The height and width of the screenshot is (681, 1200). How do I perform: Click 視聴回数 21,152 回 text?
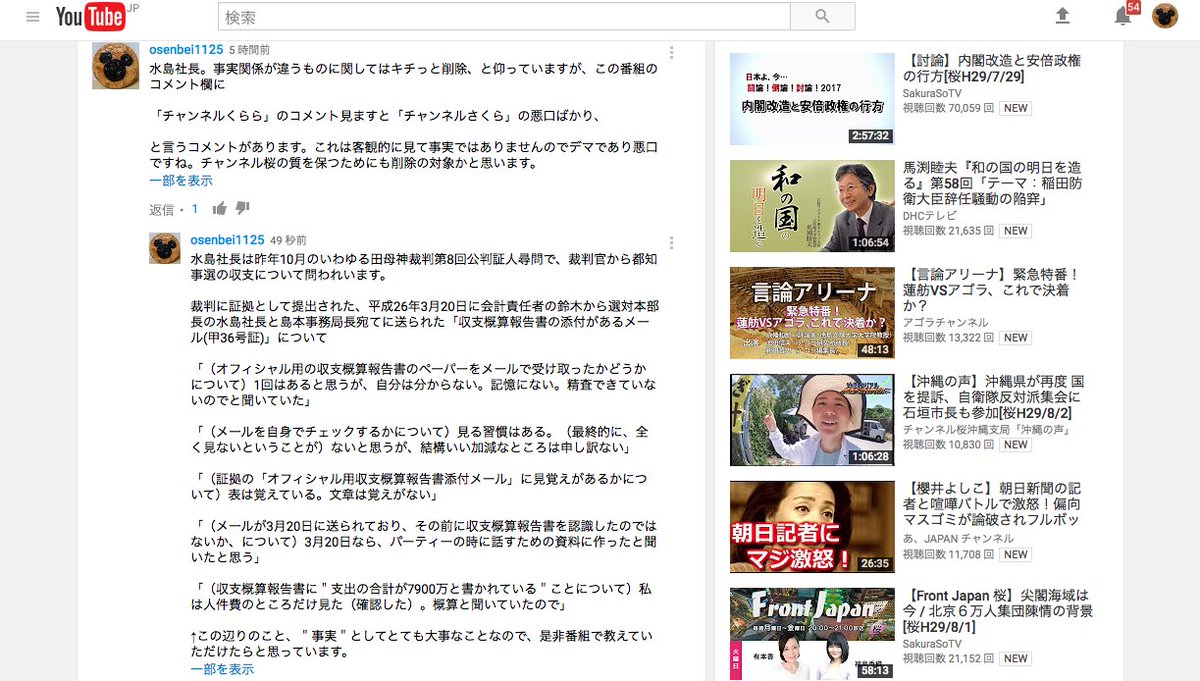pos(948,658)
